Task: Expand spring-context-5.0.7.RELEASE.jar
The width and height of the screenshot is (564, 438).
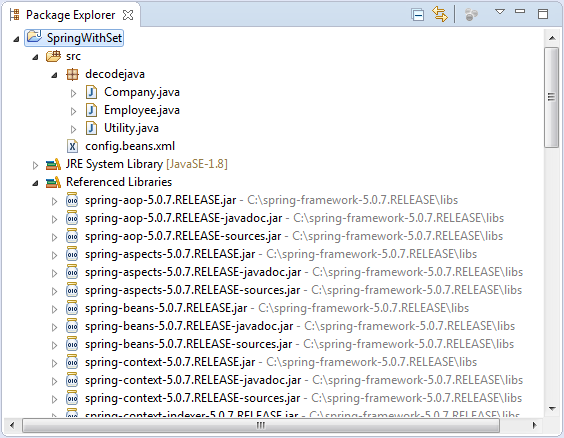Action: coord(54,363)
